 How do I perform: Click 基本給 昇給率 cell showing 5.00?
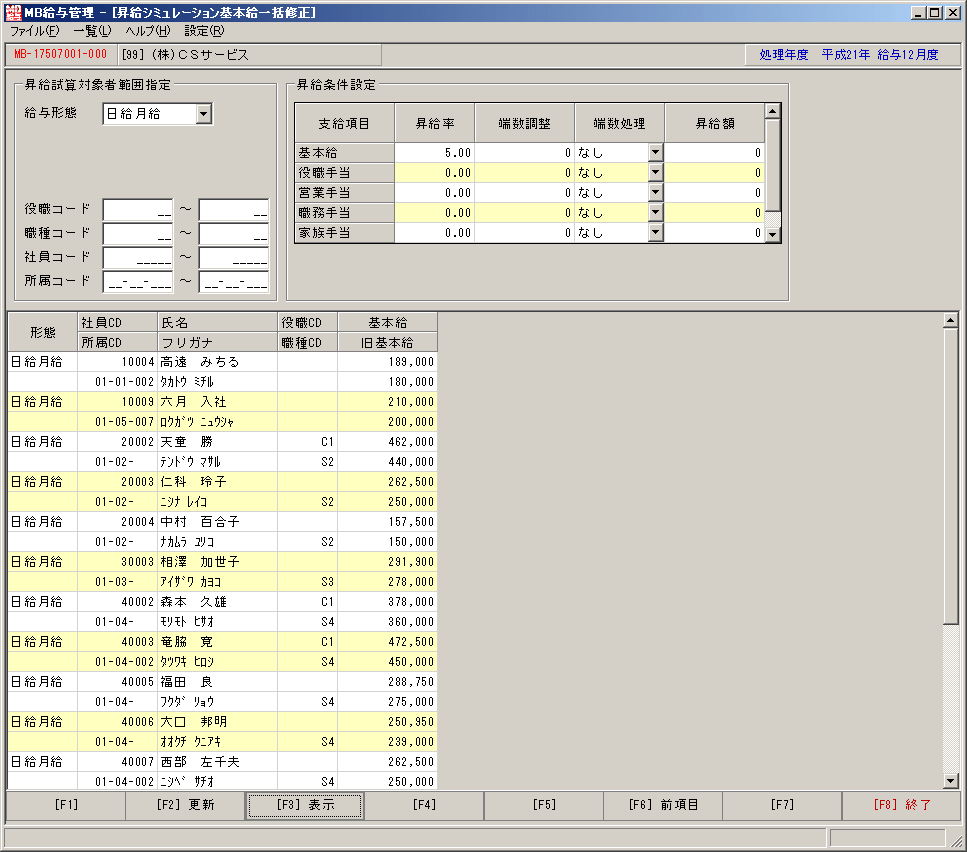(434, 152)
